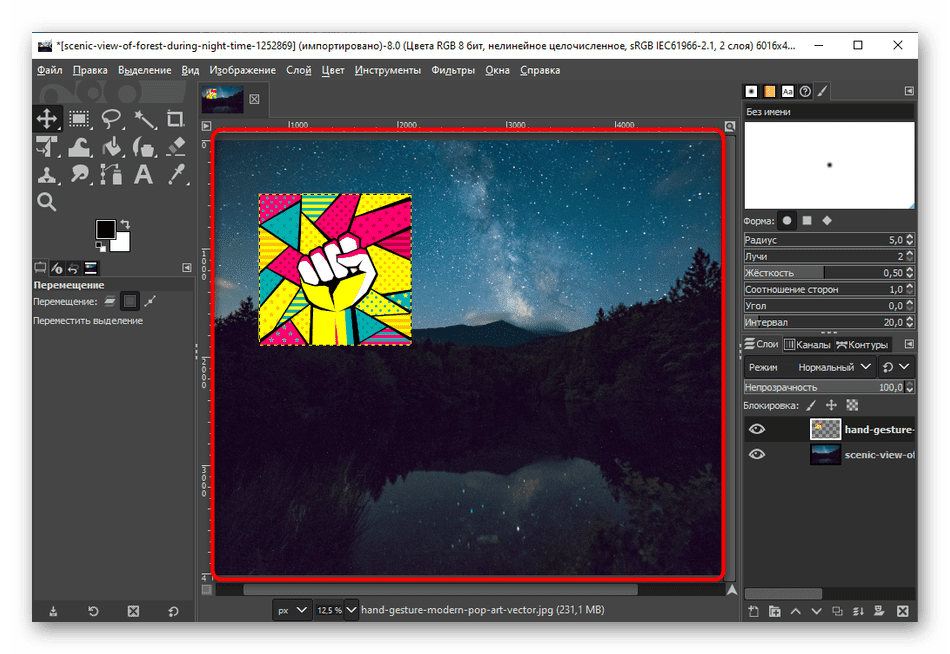Viewport: 950px width, 654px height.
Task: Click the foreground black color swatch
Action: 105,230
